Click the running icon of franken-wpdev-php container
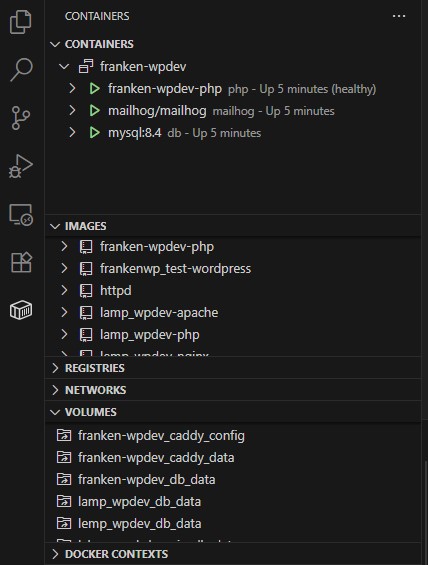428x565 pixels. 94,89
